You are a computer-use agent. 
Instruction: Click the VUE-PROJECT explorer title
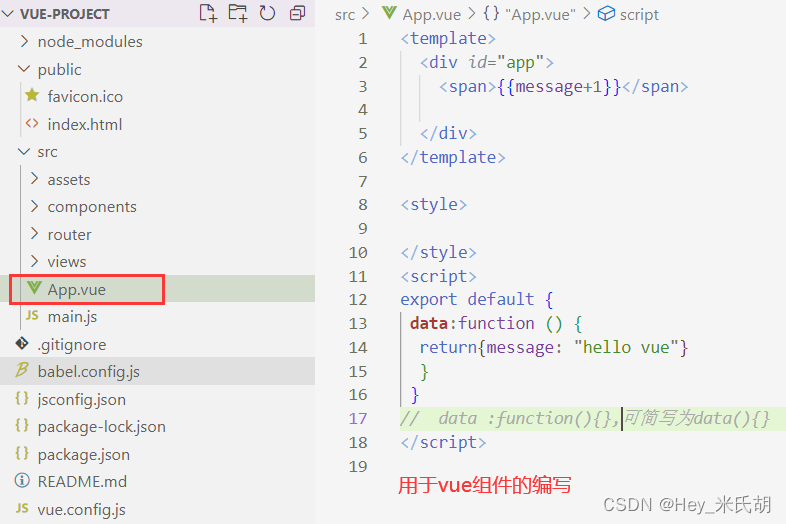click(65, 14)
